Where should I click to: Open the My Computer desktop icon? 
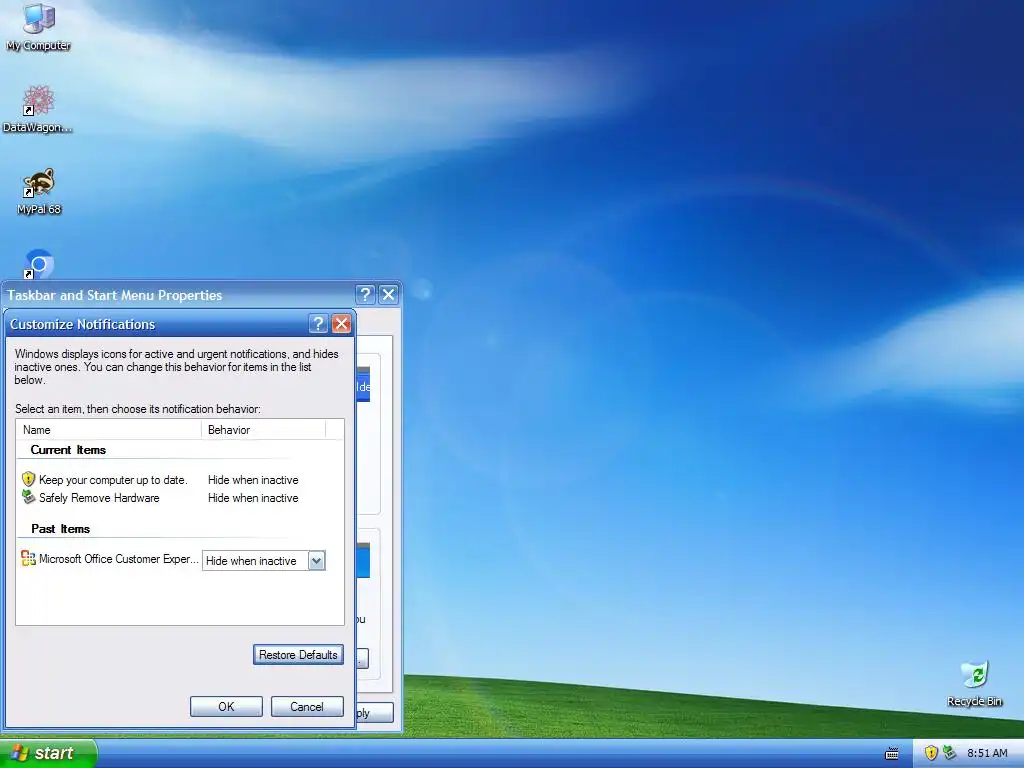coord(39,26)
